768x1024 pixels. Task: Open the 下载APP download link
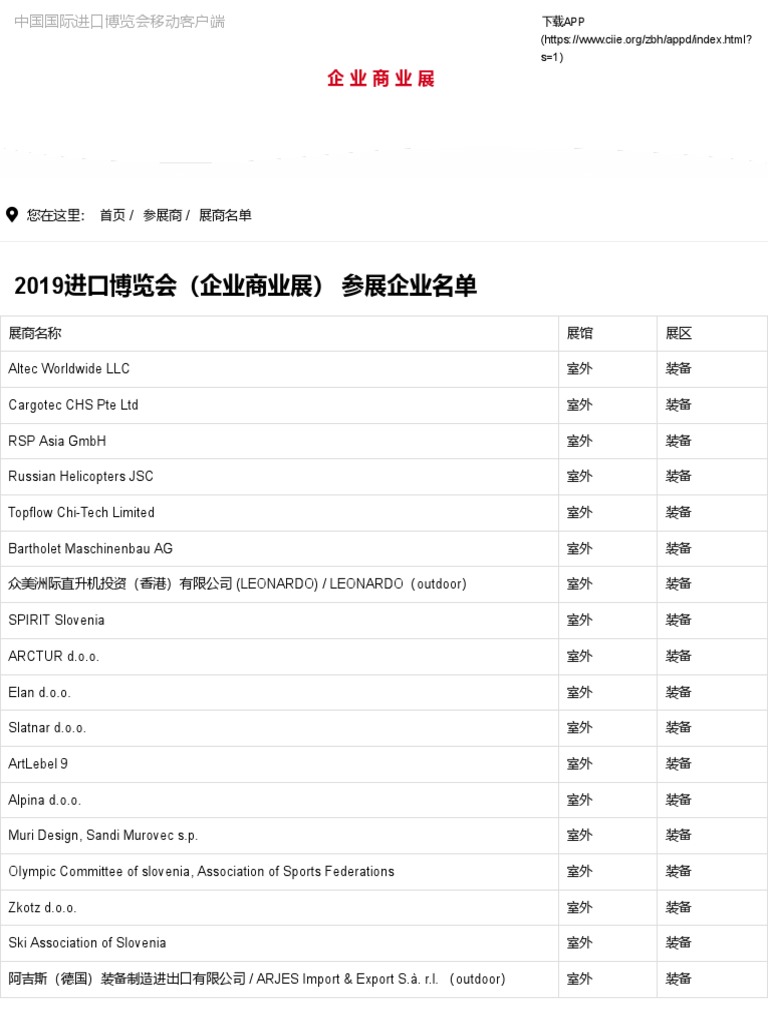pyautogui.click(x=646, y=39)
